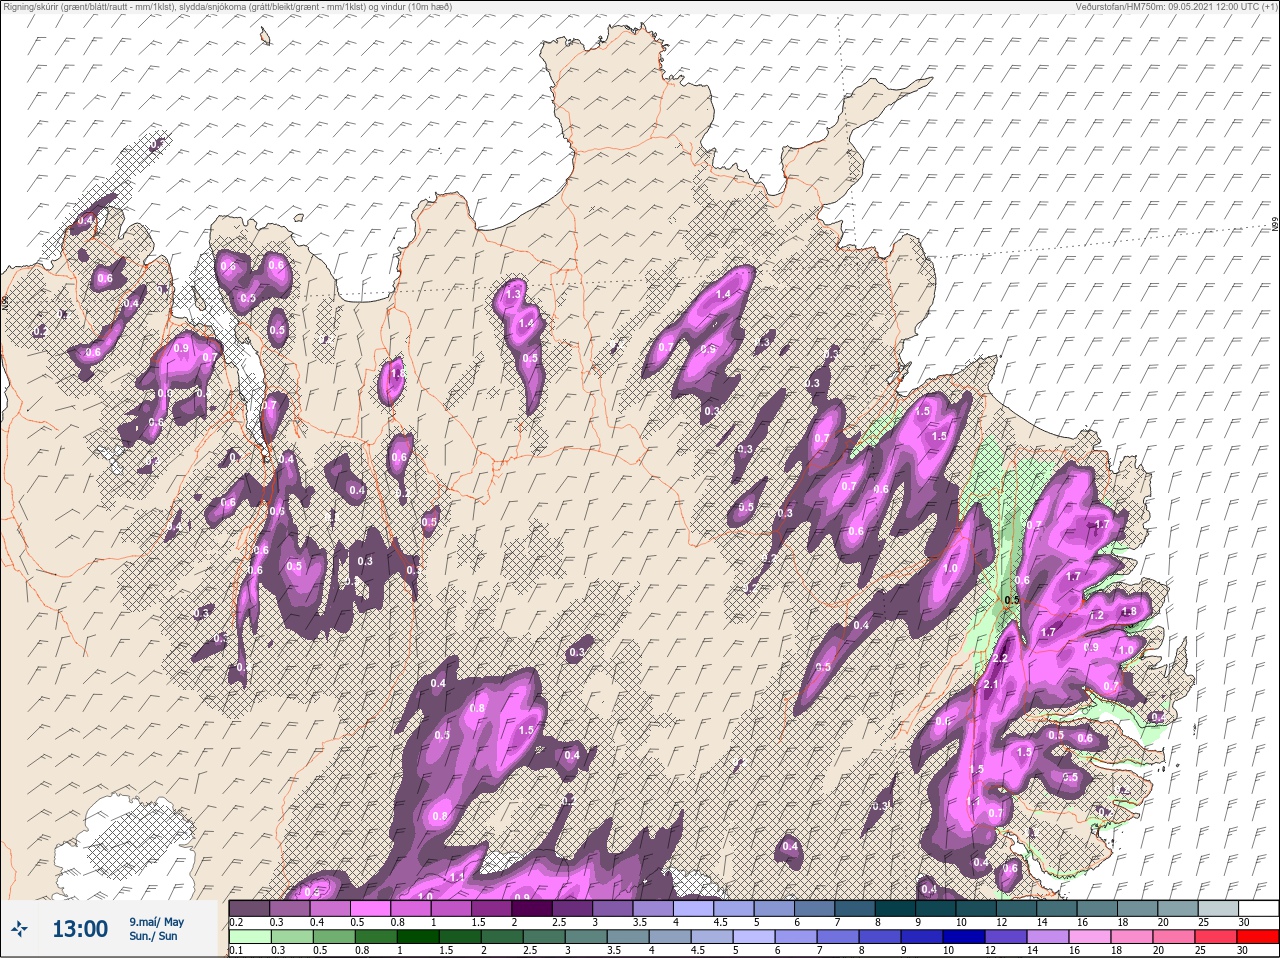Click the Veðurstofan/HM750m model run timestamp
Screen dimensions: 1280x958
pos(1176,6)
